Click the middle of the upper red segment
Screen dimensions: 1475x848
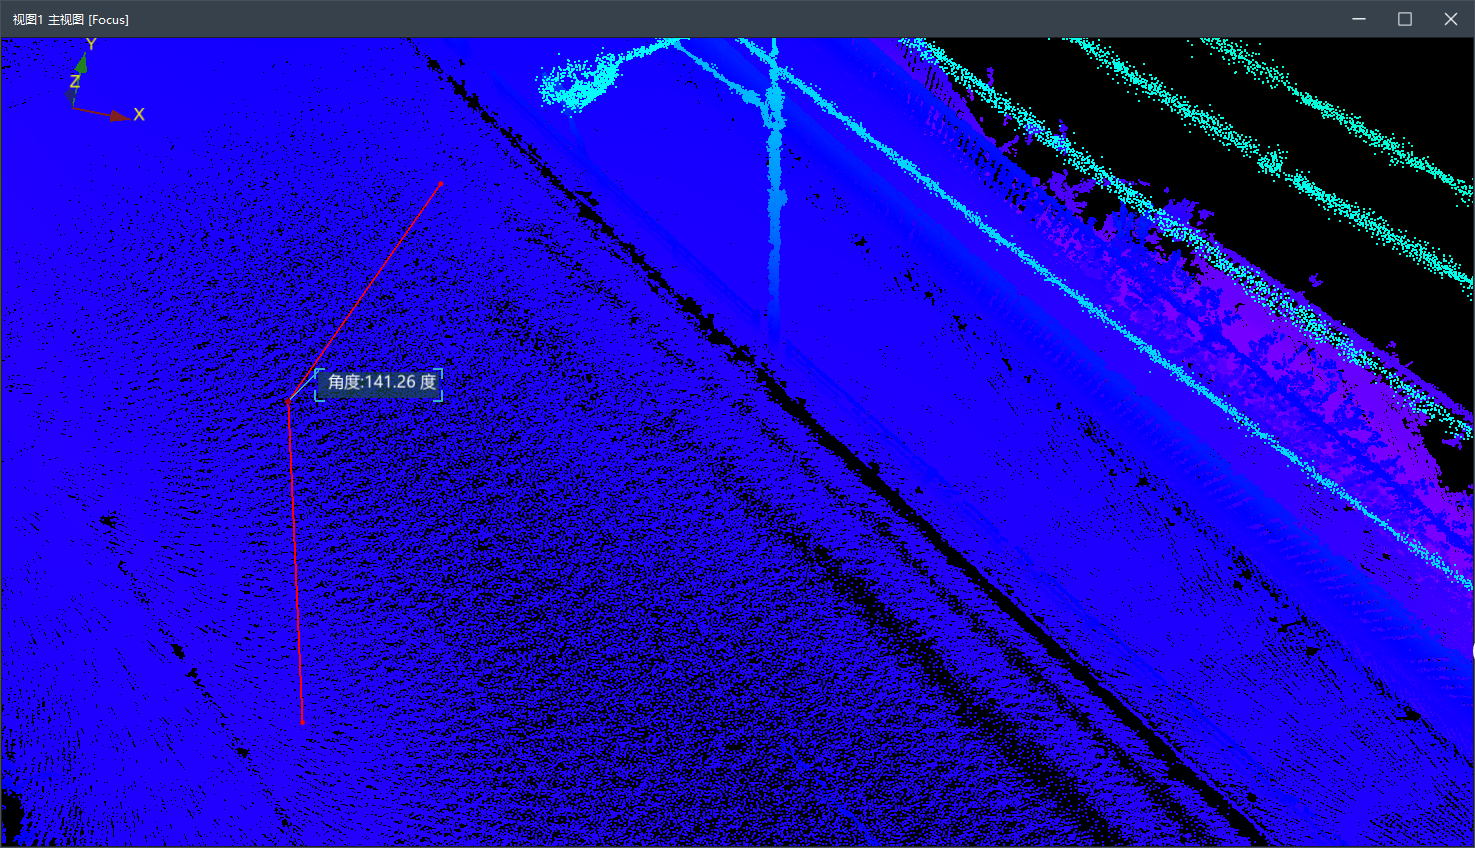coord(365,292)
